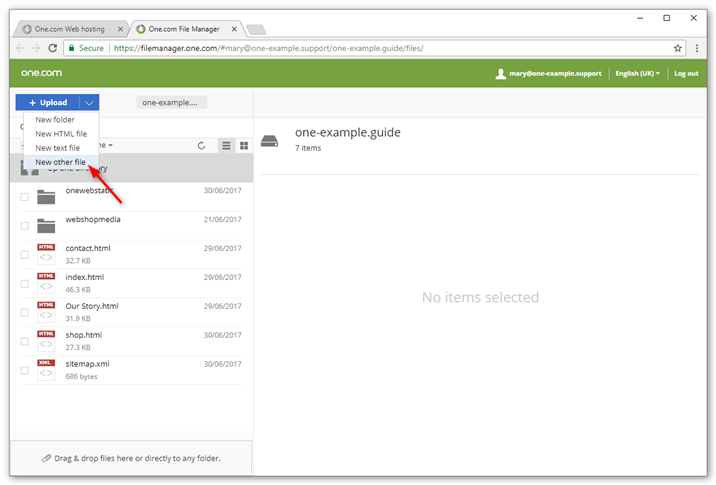
Task: Tick the Our Story.html checkbox
Action: (25, 312)
